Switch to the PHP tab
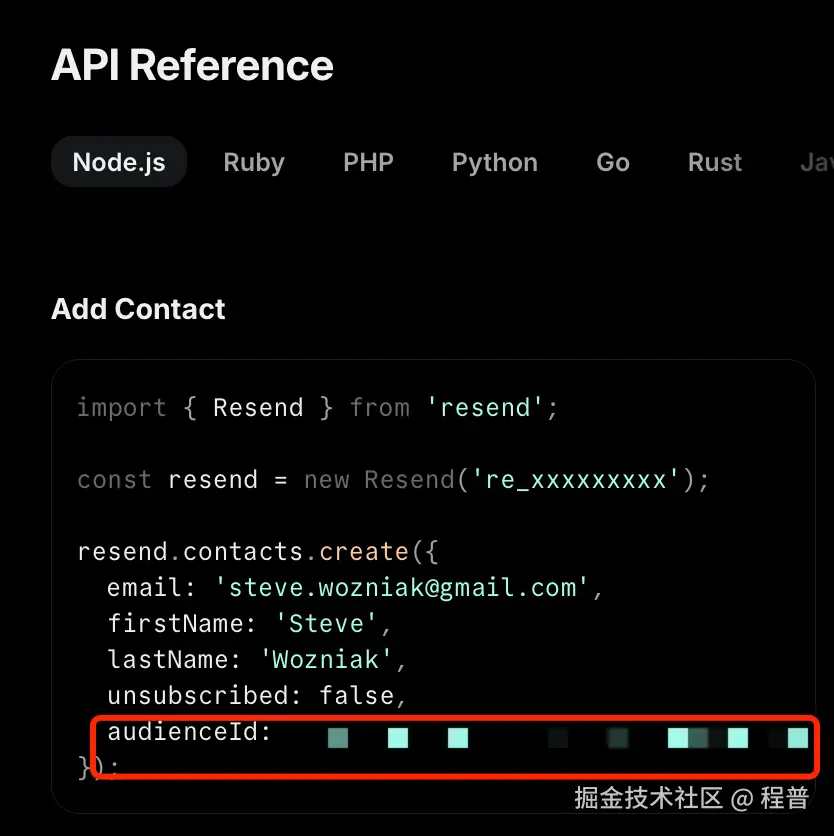Image resolution: width=834 pixels, height=836 pixels. pyautogui.click(x=368, y=162)
